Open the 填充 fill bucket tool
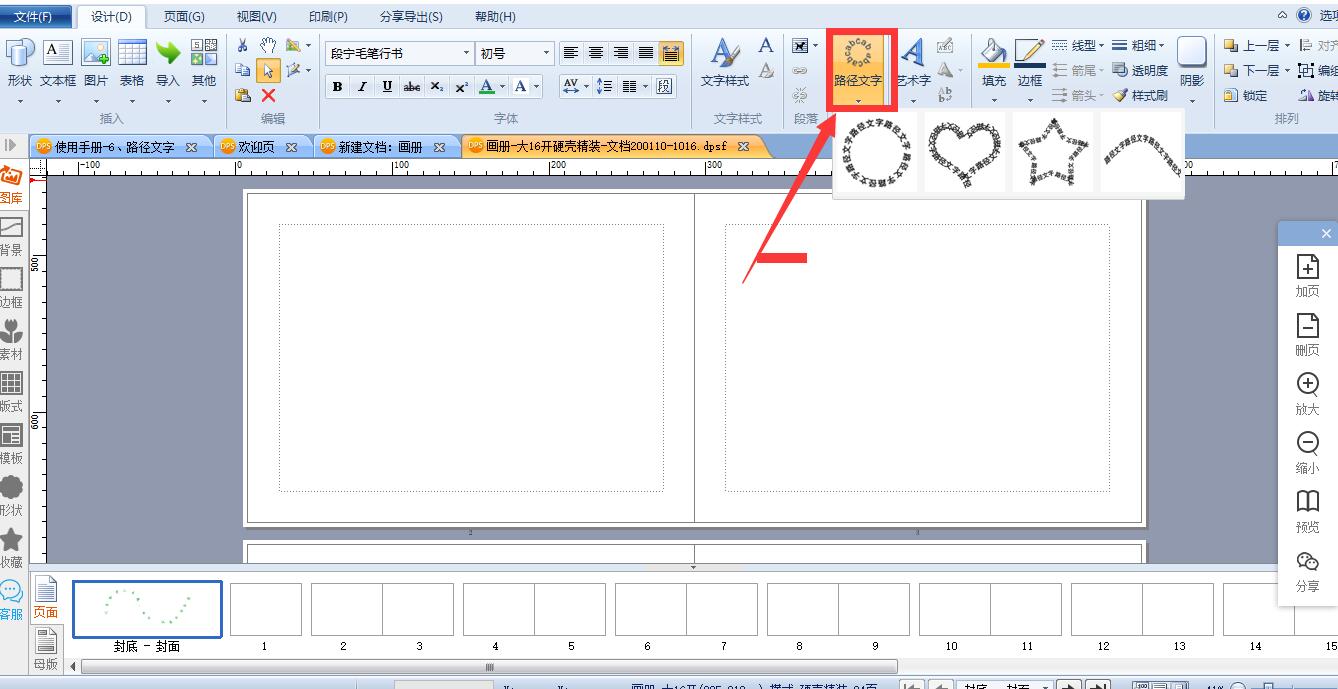The image size is (1338, 689). click(x=994, y=63)
